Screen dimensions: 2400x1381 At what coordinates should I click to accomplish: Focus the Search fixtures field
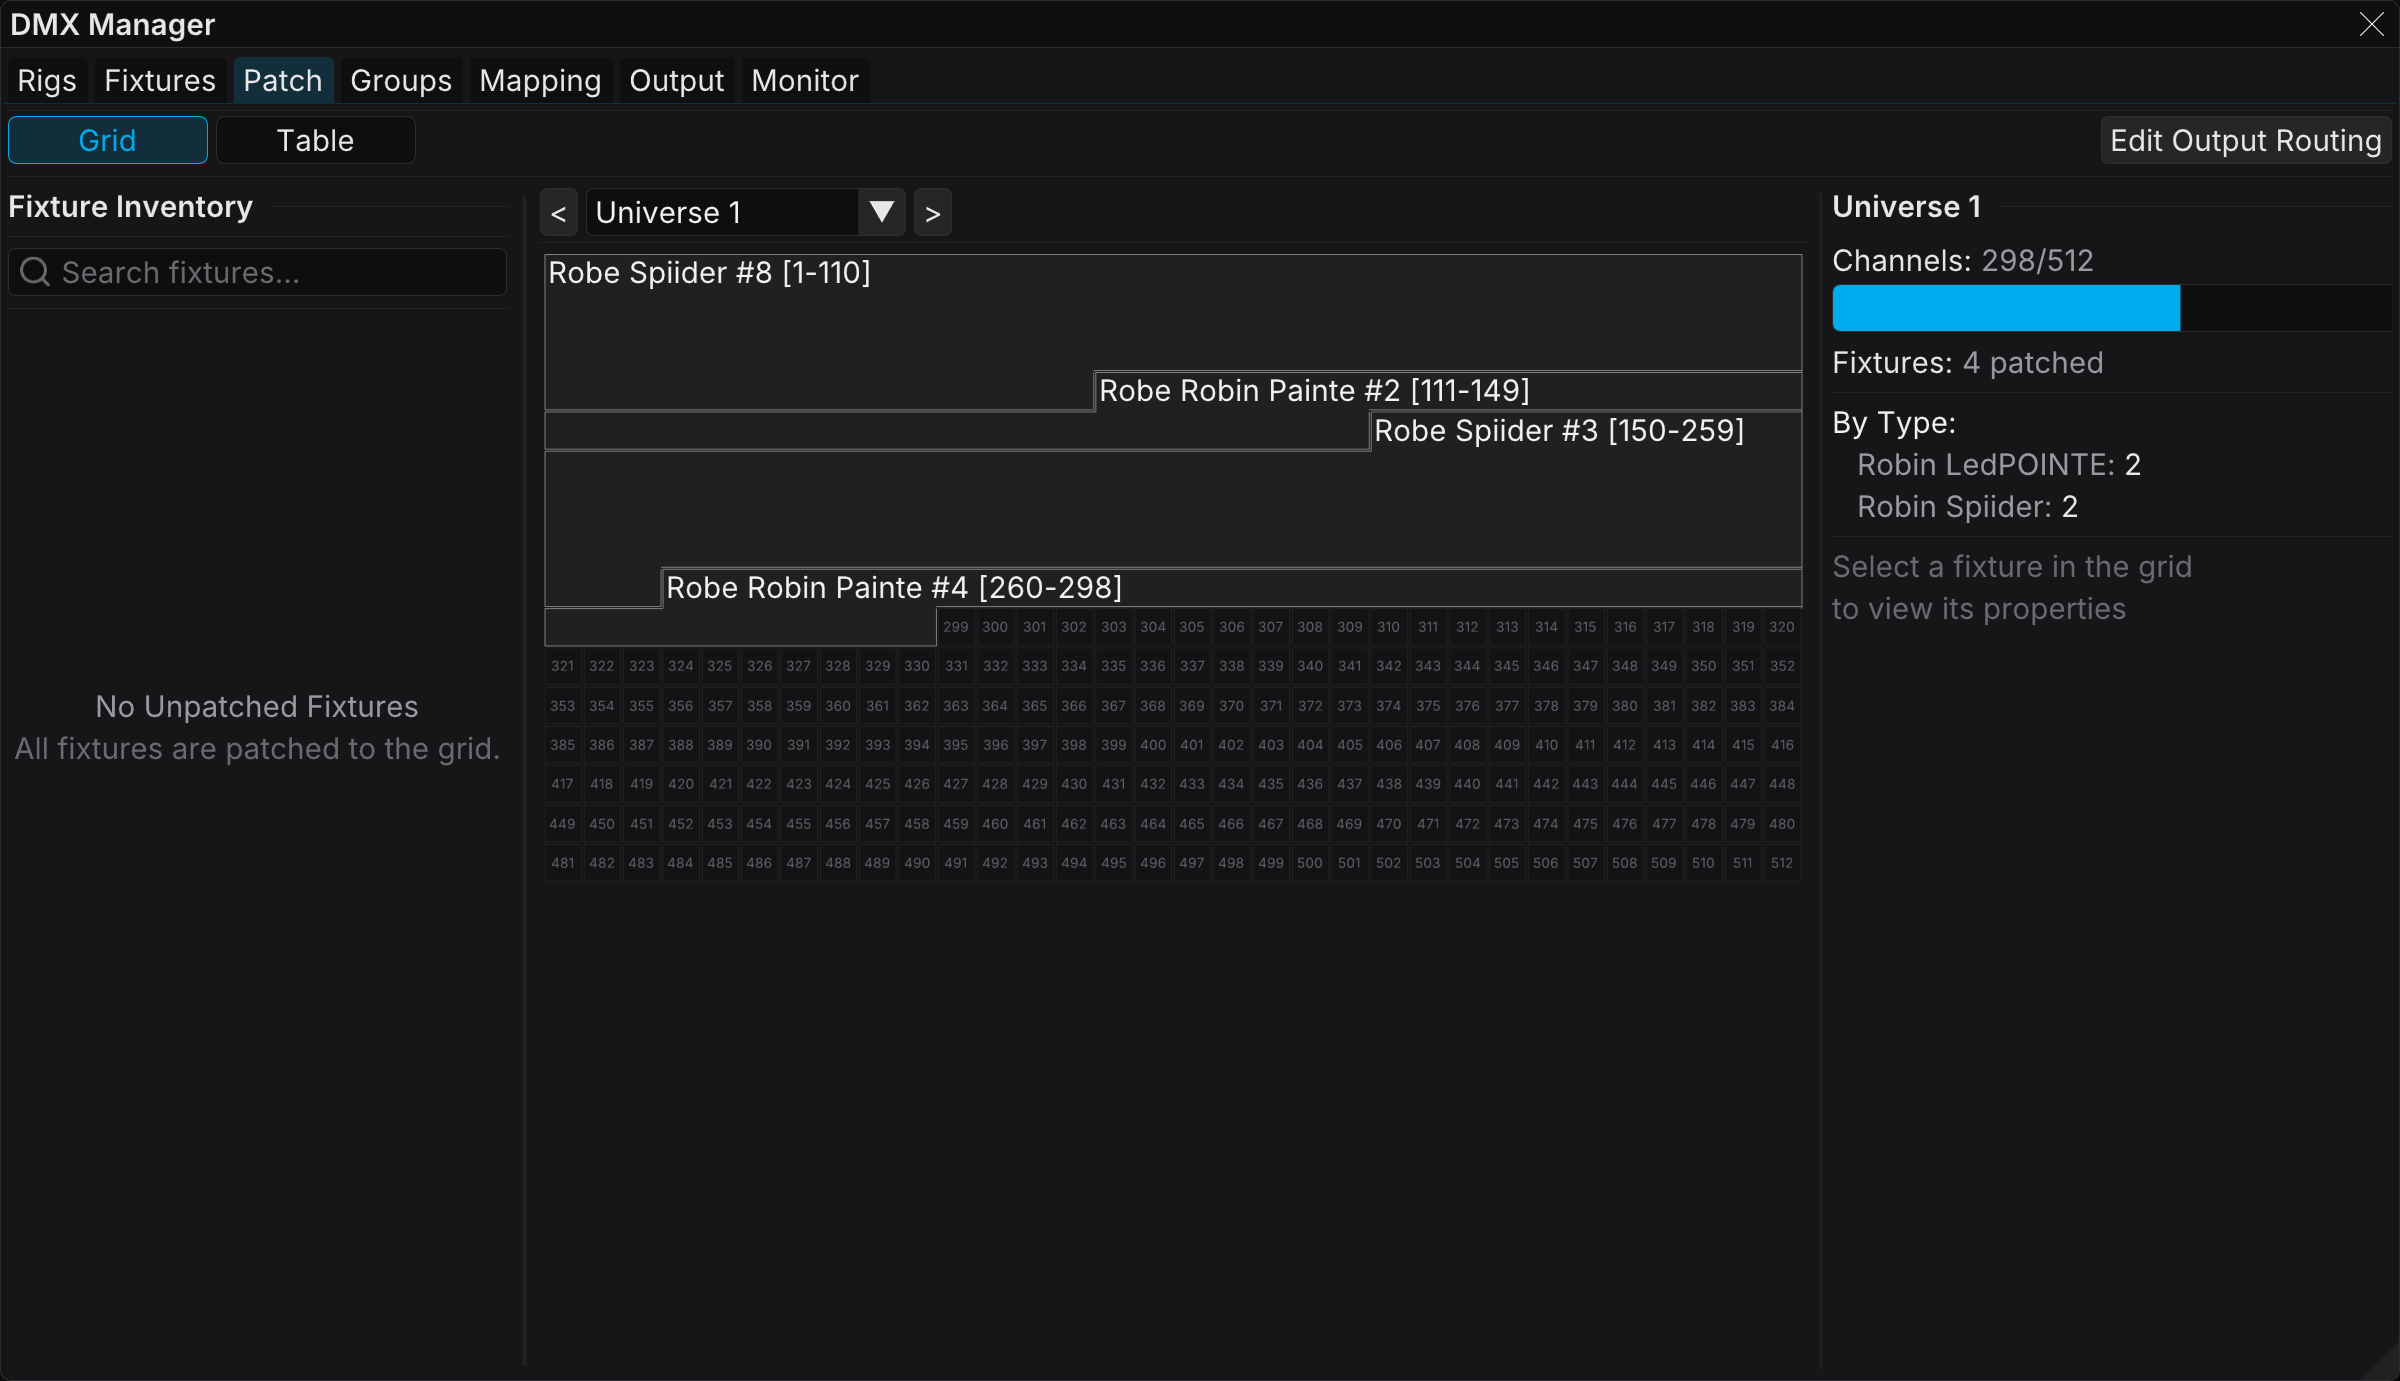pos(258,272)
